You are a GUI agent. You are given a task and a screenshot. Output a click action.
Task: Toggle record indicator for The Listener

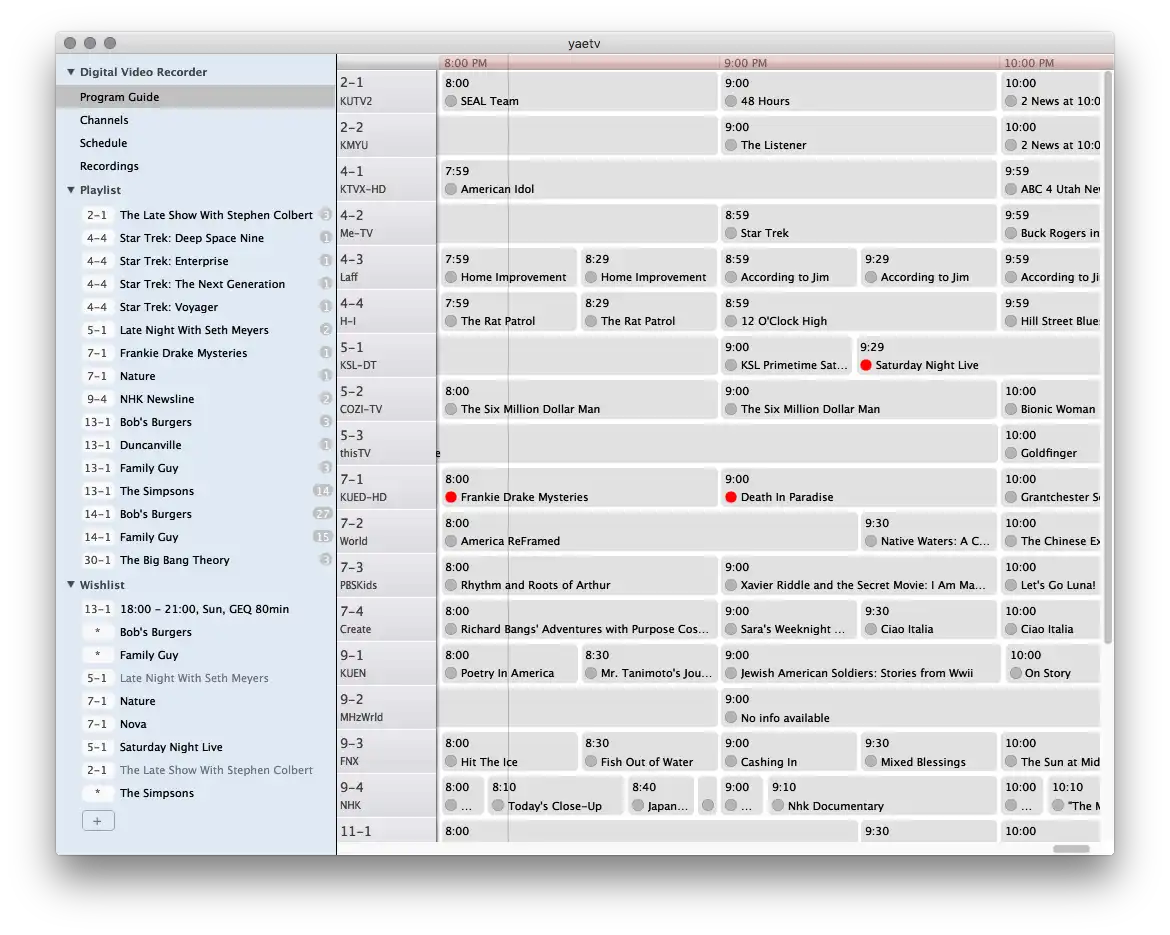coord(731,145)
